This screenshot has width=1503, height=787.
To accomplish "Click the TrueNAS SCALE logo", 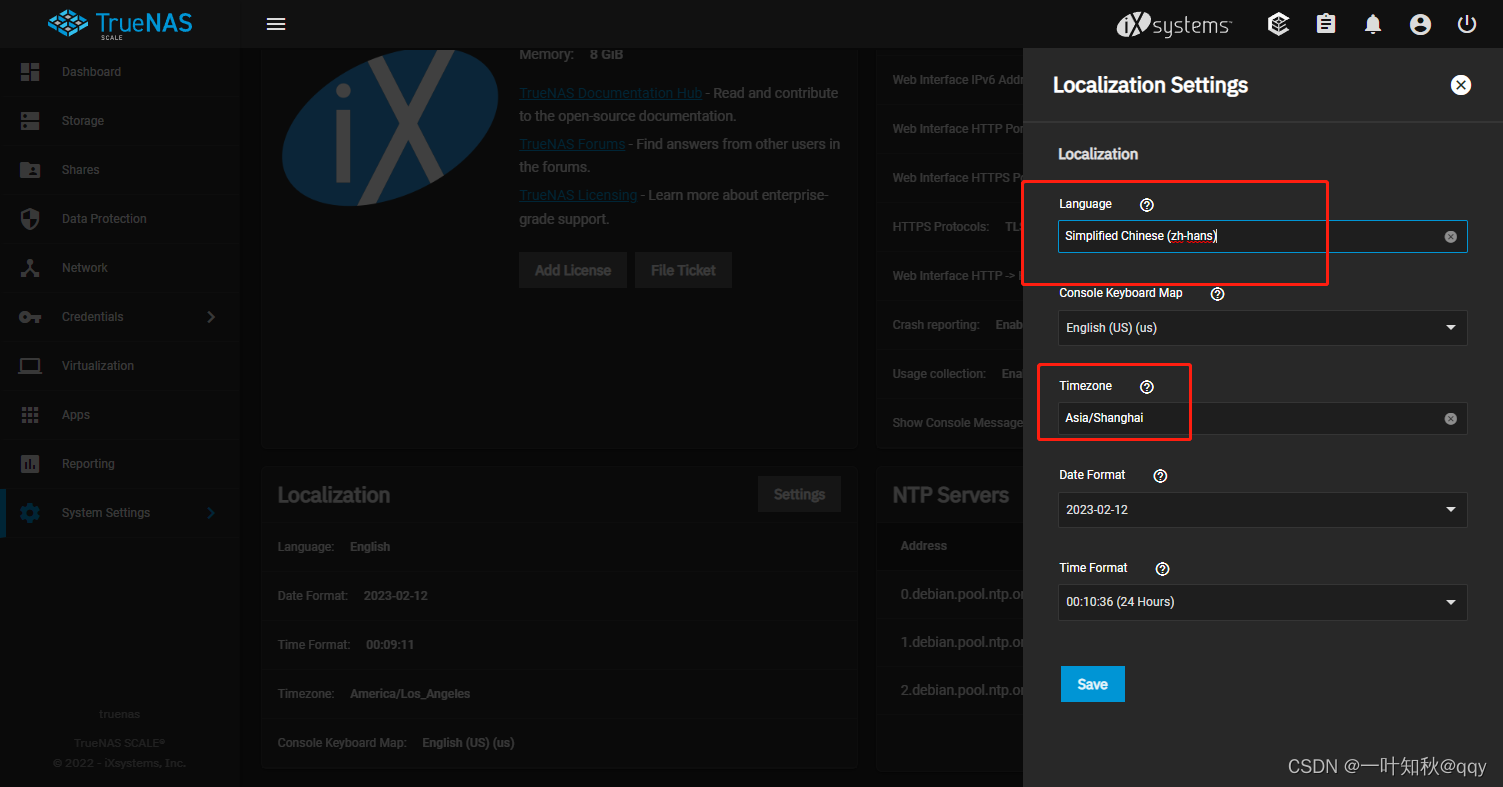I will point(121,24).
